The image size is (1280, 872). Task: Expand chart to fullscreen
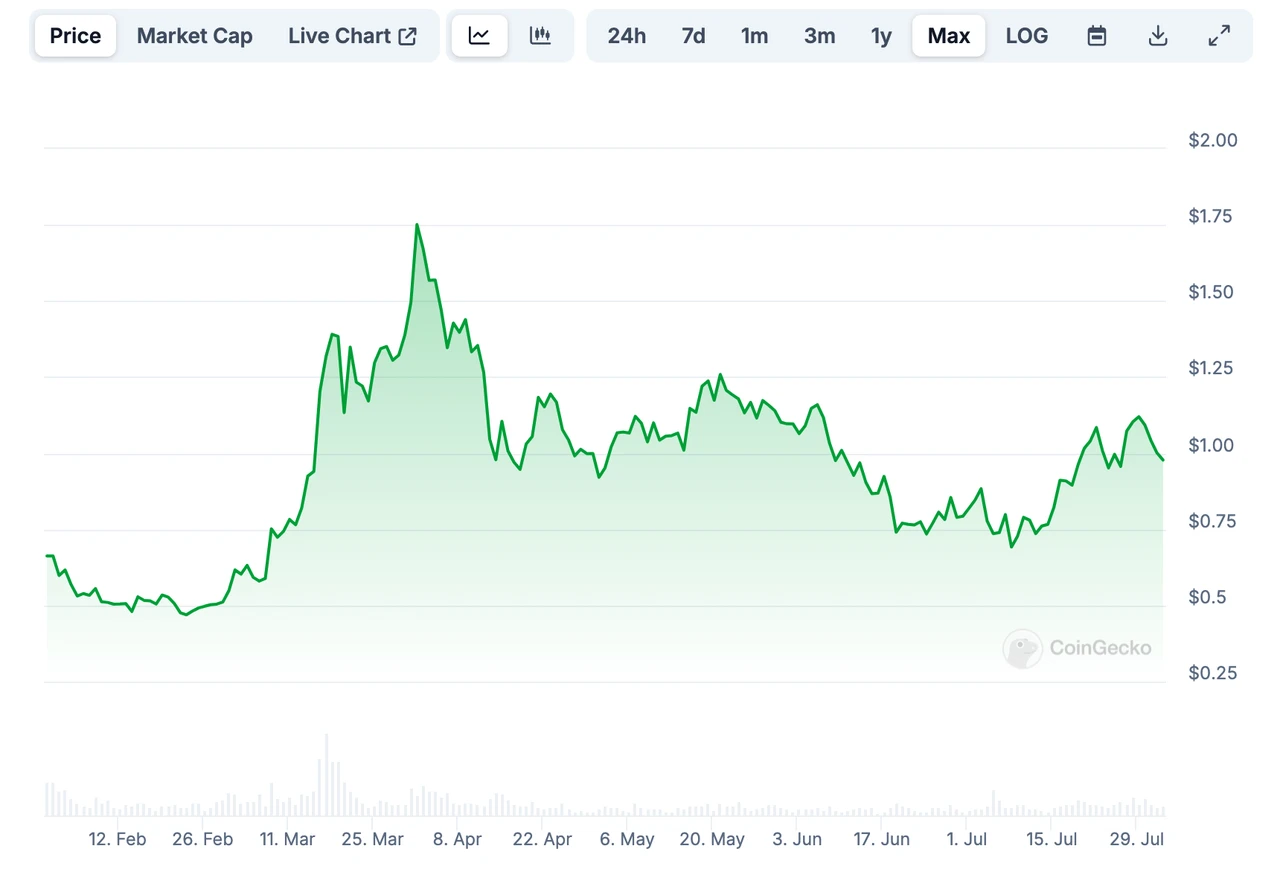(x=1219, y=36)
